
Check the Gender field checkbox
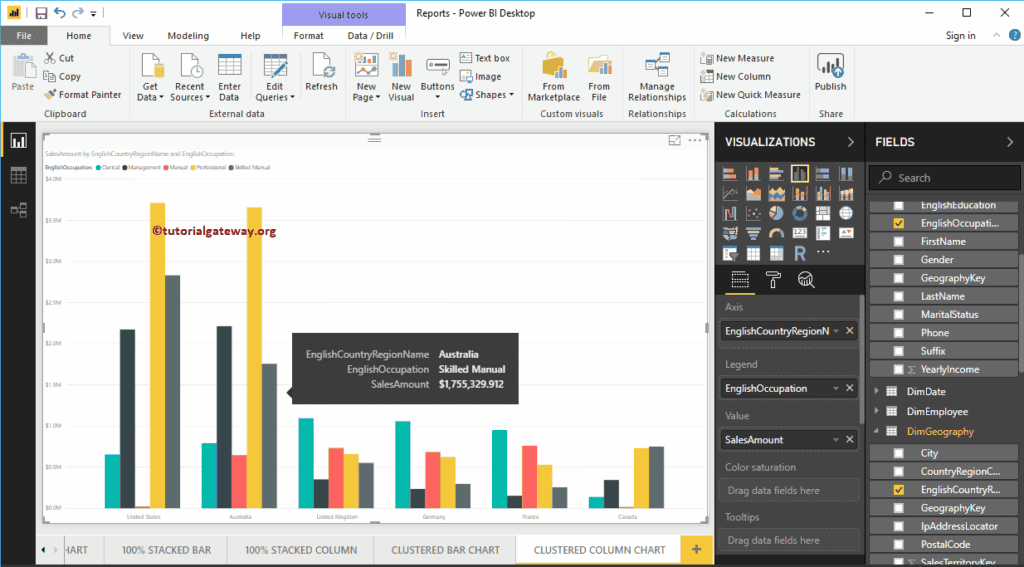899,260
